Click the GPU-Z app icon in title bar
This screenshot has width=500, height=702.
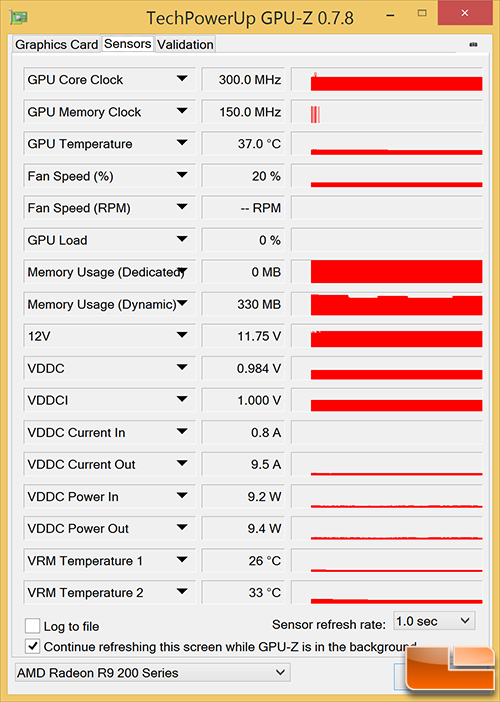[x=18, y=17]
